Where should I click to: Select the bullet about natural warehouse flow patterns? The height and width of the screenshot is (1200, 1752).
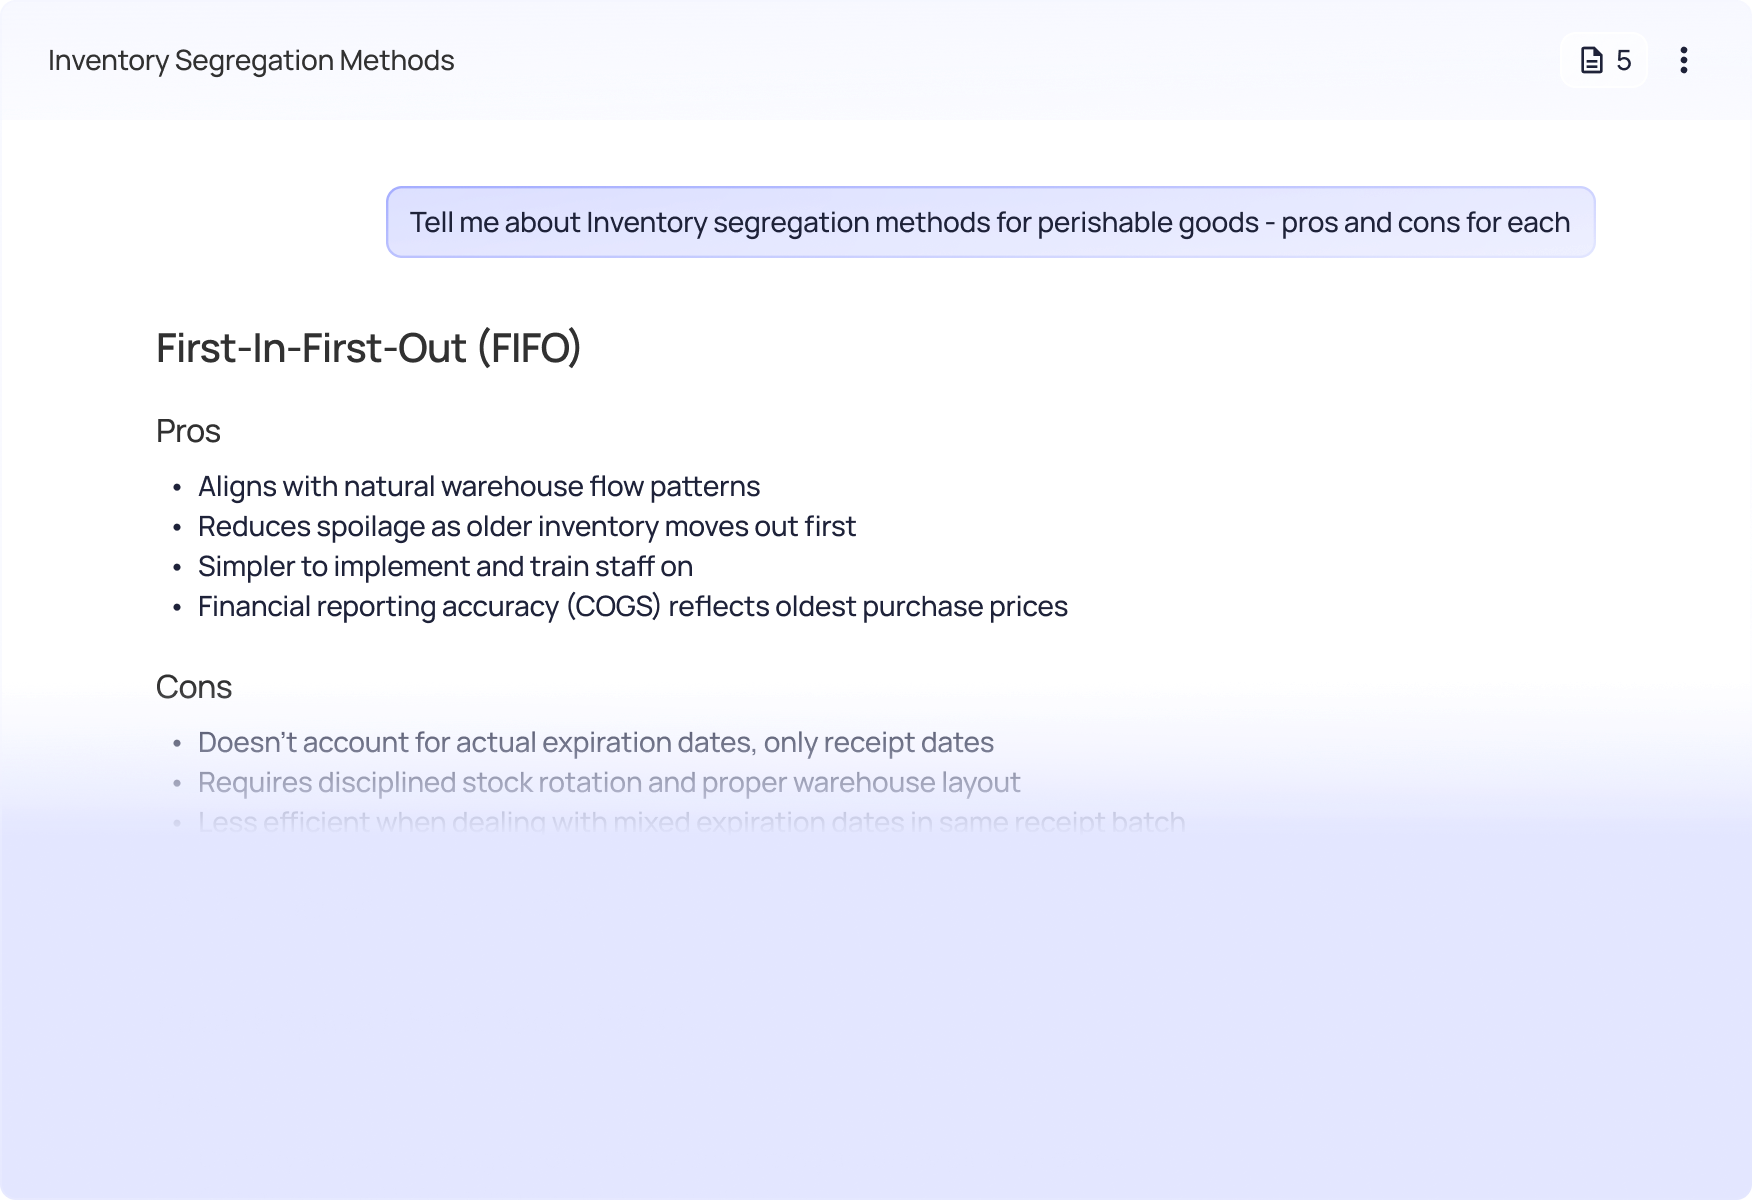coord(479,486)
